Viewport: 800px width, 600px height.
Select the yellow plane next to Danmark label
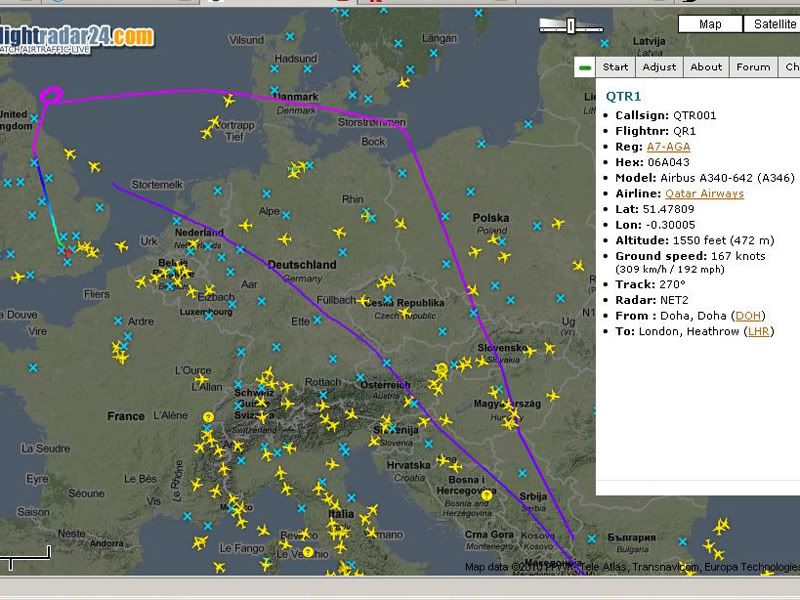tap(229, 100)
